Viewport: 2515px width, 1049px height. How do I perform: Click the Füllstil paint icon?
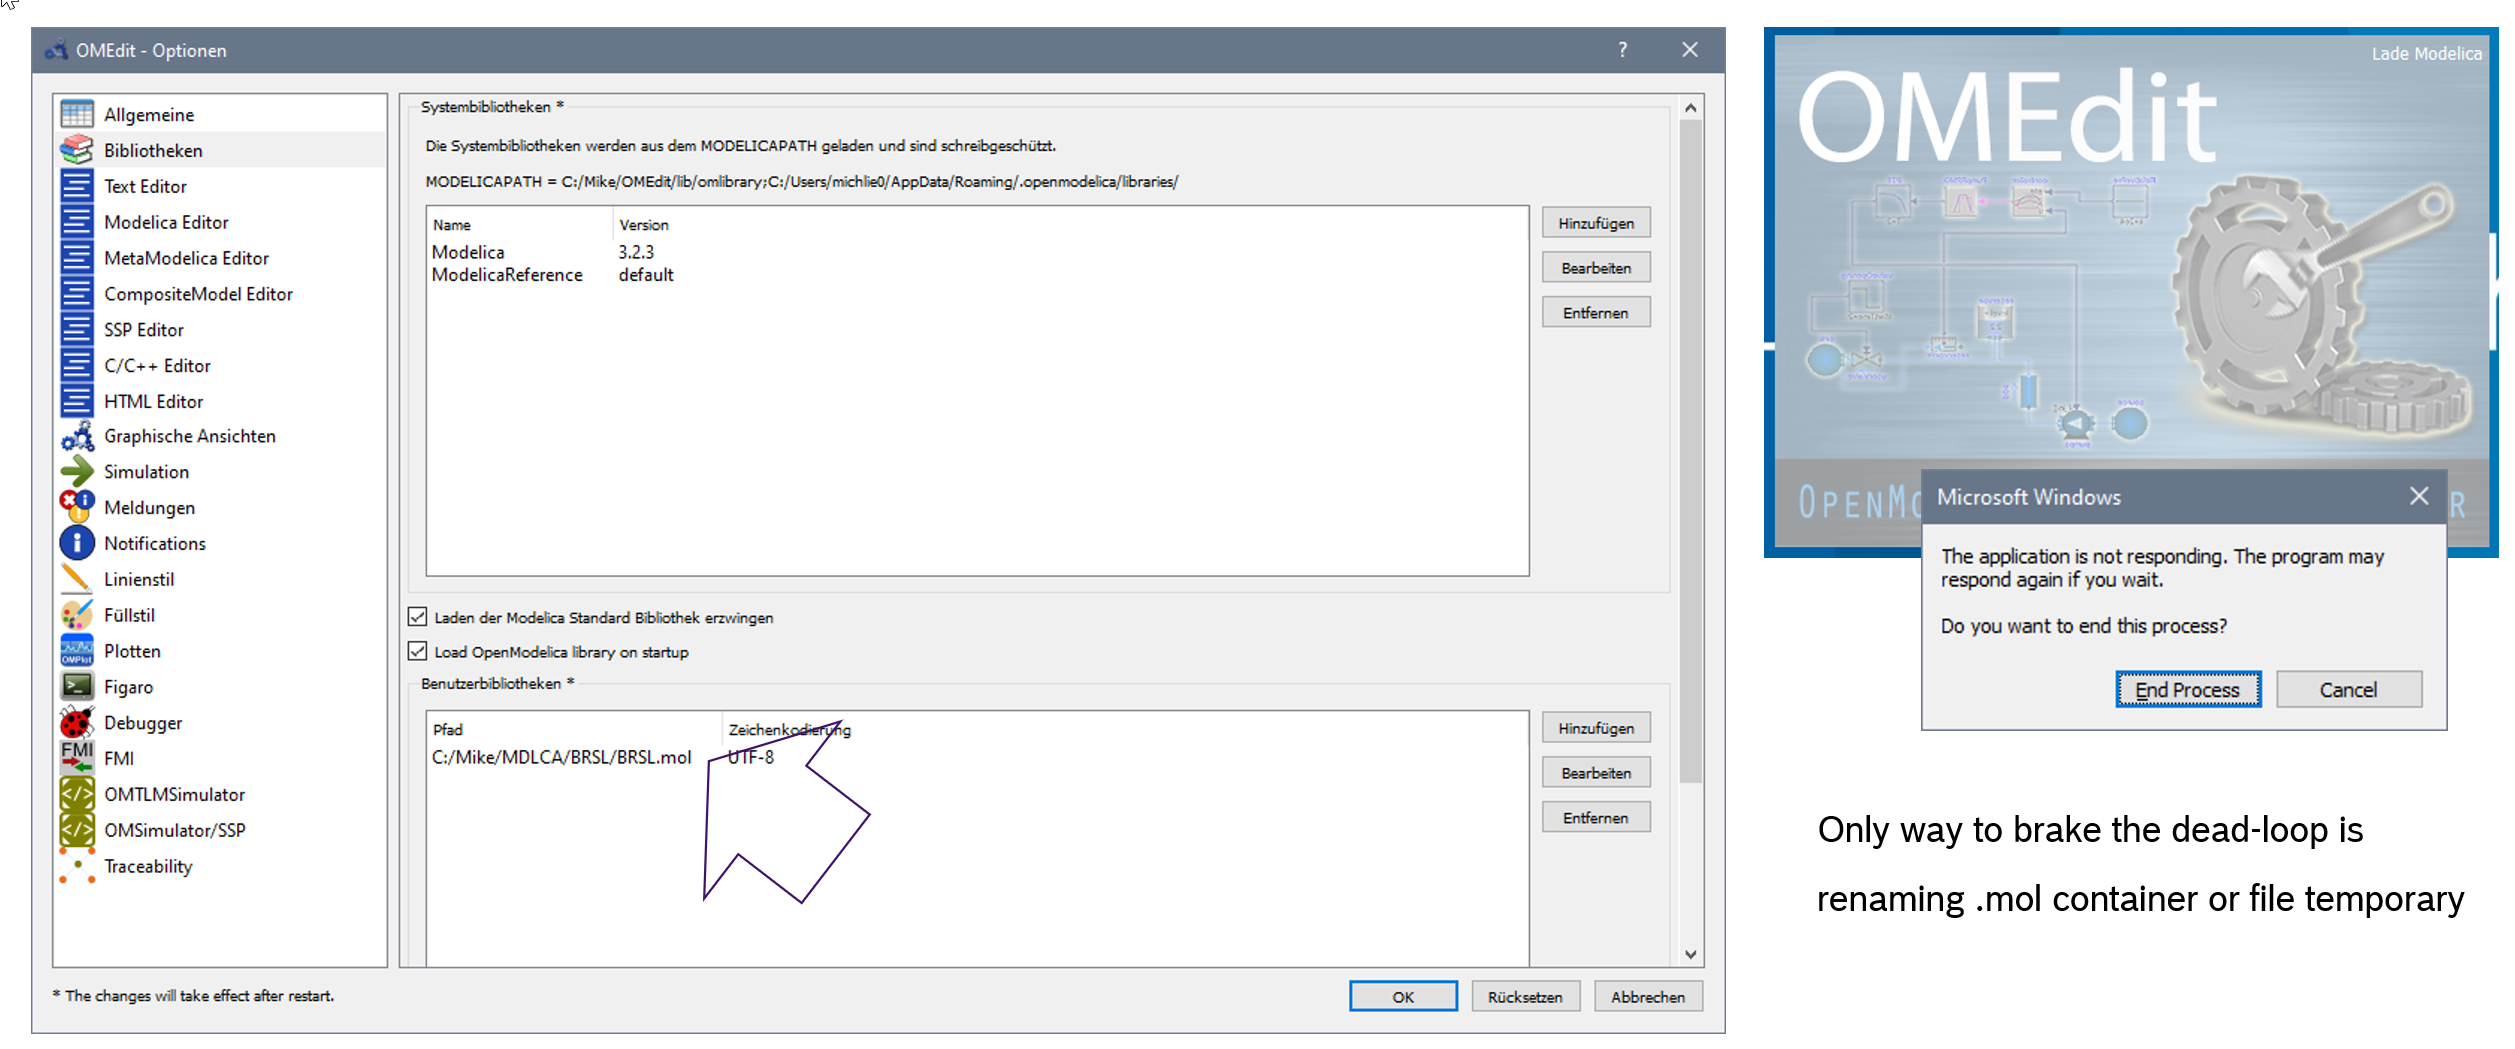[x=76, y=614]
